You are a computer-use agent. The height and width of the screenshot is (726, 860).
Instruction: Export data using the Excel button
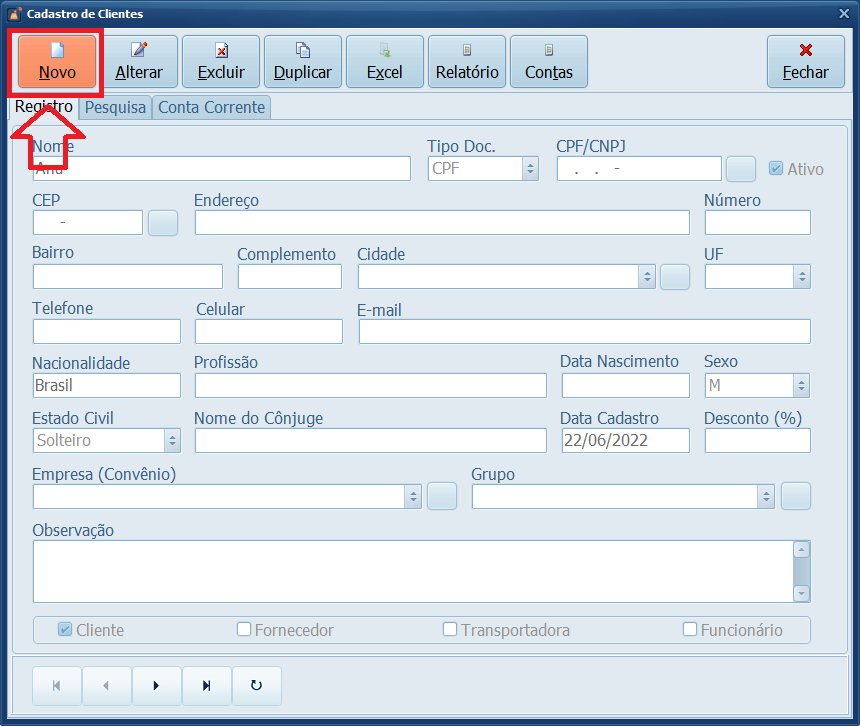coord(385,61)
